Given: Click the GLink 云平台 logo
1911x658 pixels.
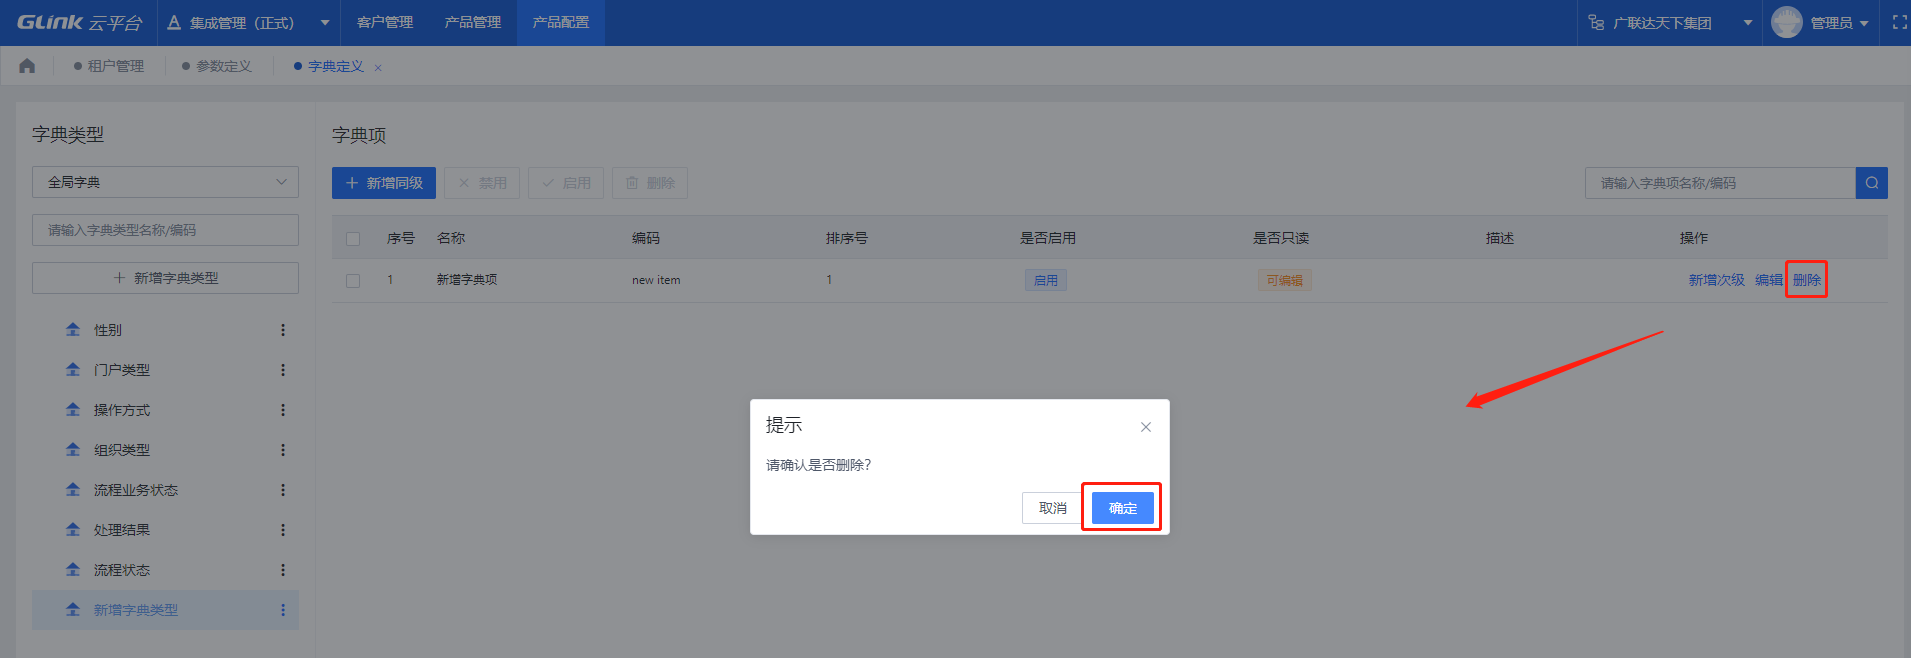Looking at the screenshot, I should click(x=80, y=22).
